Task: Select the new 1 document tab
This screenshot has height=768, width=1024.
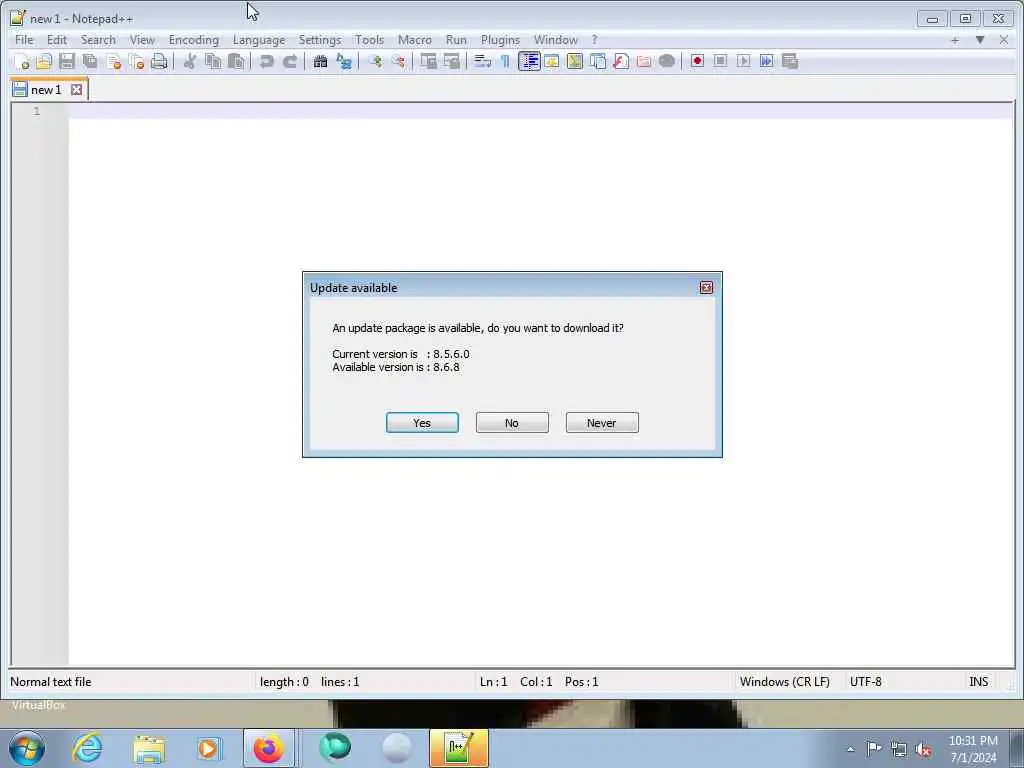Action: click(49, 89)
